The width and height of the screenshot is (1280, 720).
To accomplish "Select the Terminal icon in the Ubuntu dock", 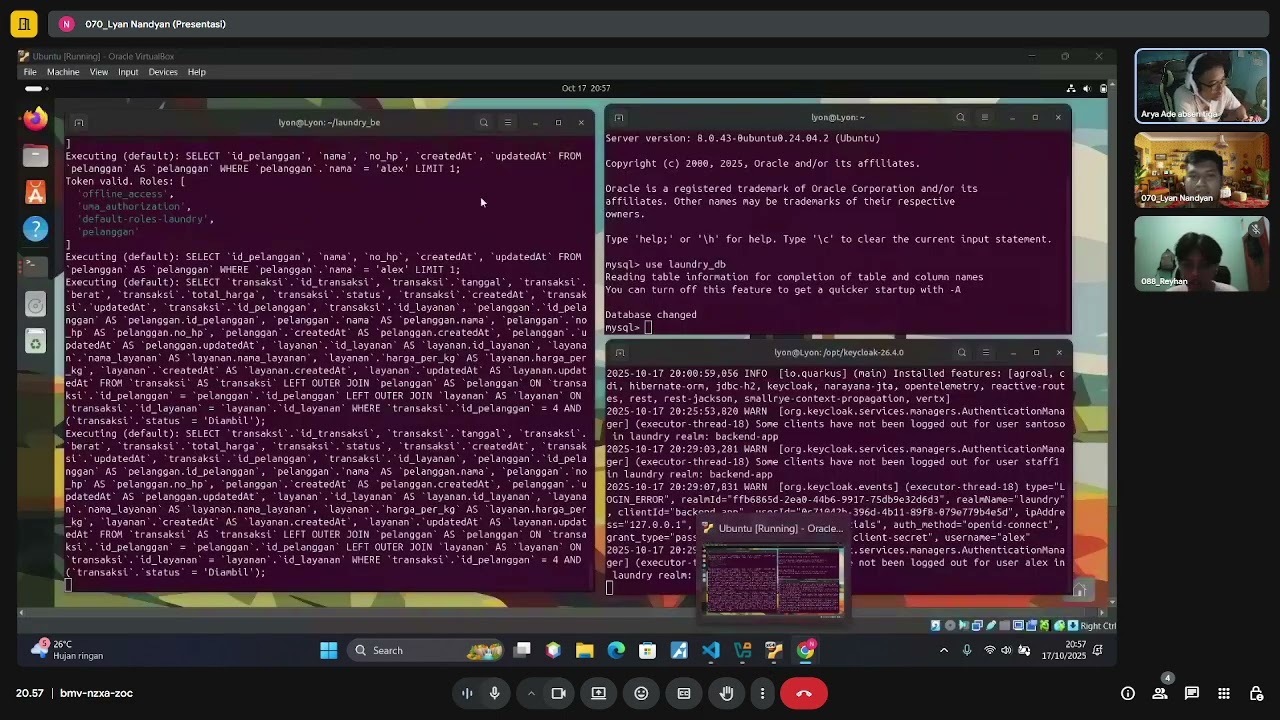I will [36, 266].
